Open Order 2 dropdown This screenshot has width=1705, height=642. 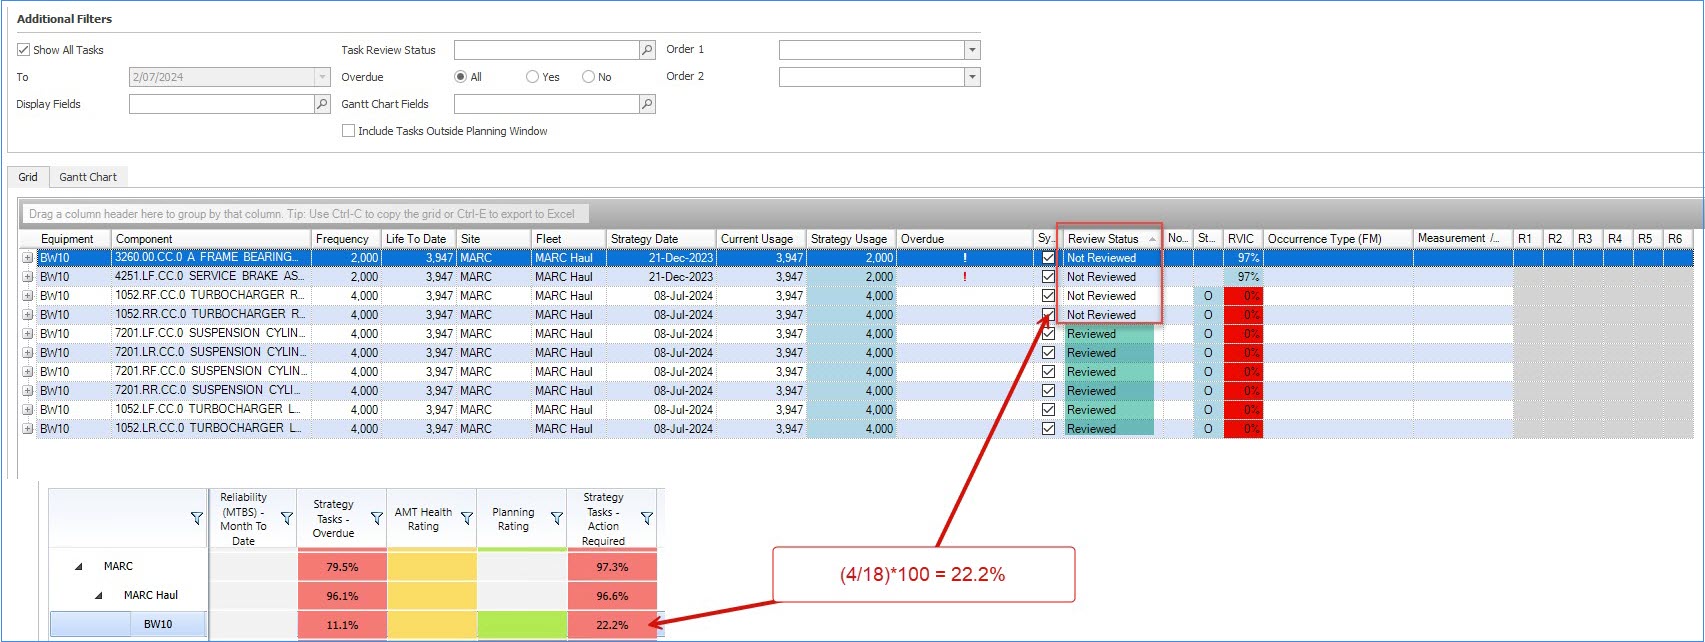click(x=972, y=77)
